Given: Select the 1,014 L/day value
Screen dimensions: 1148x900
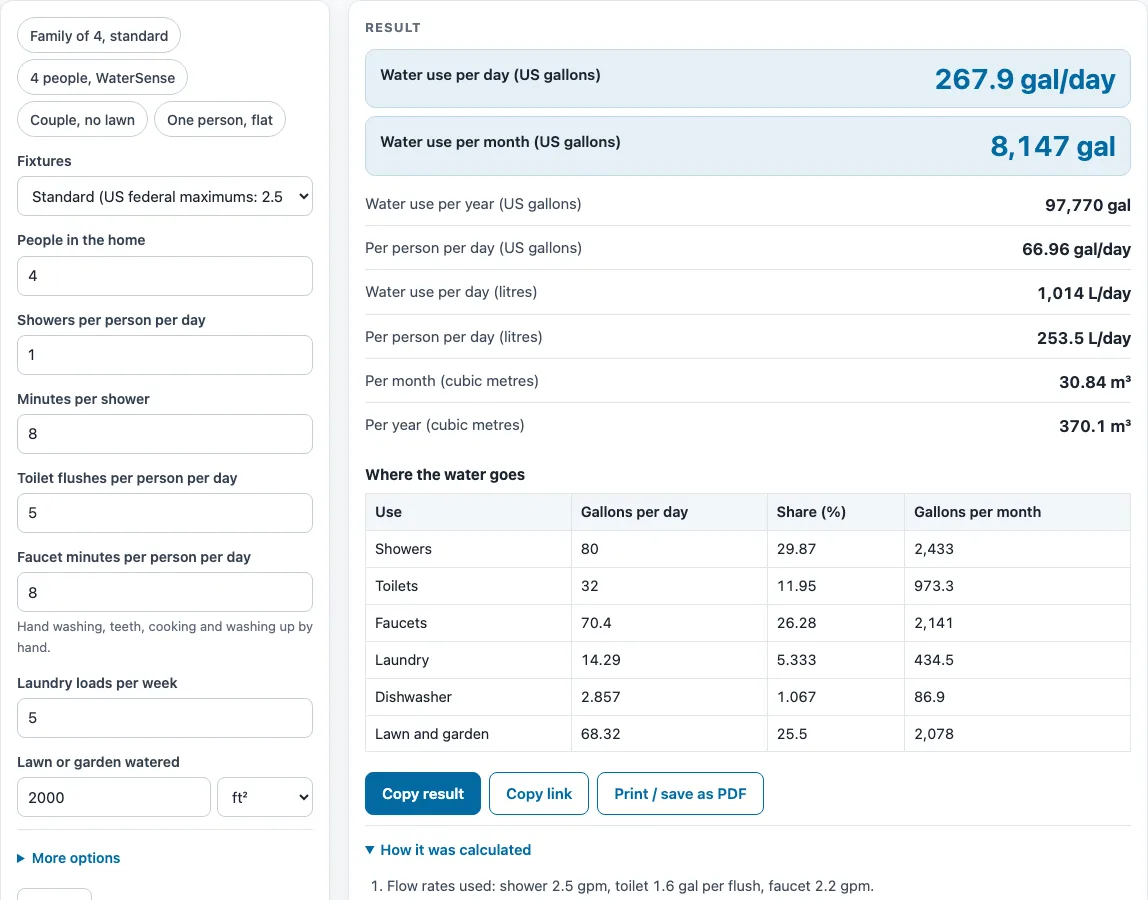Looking at the screenshot, I should [x=1084, y=293].
